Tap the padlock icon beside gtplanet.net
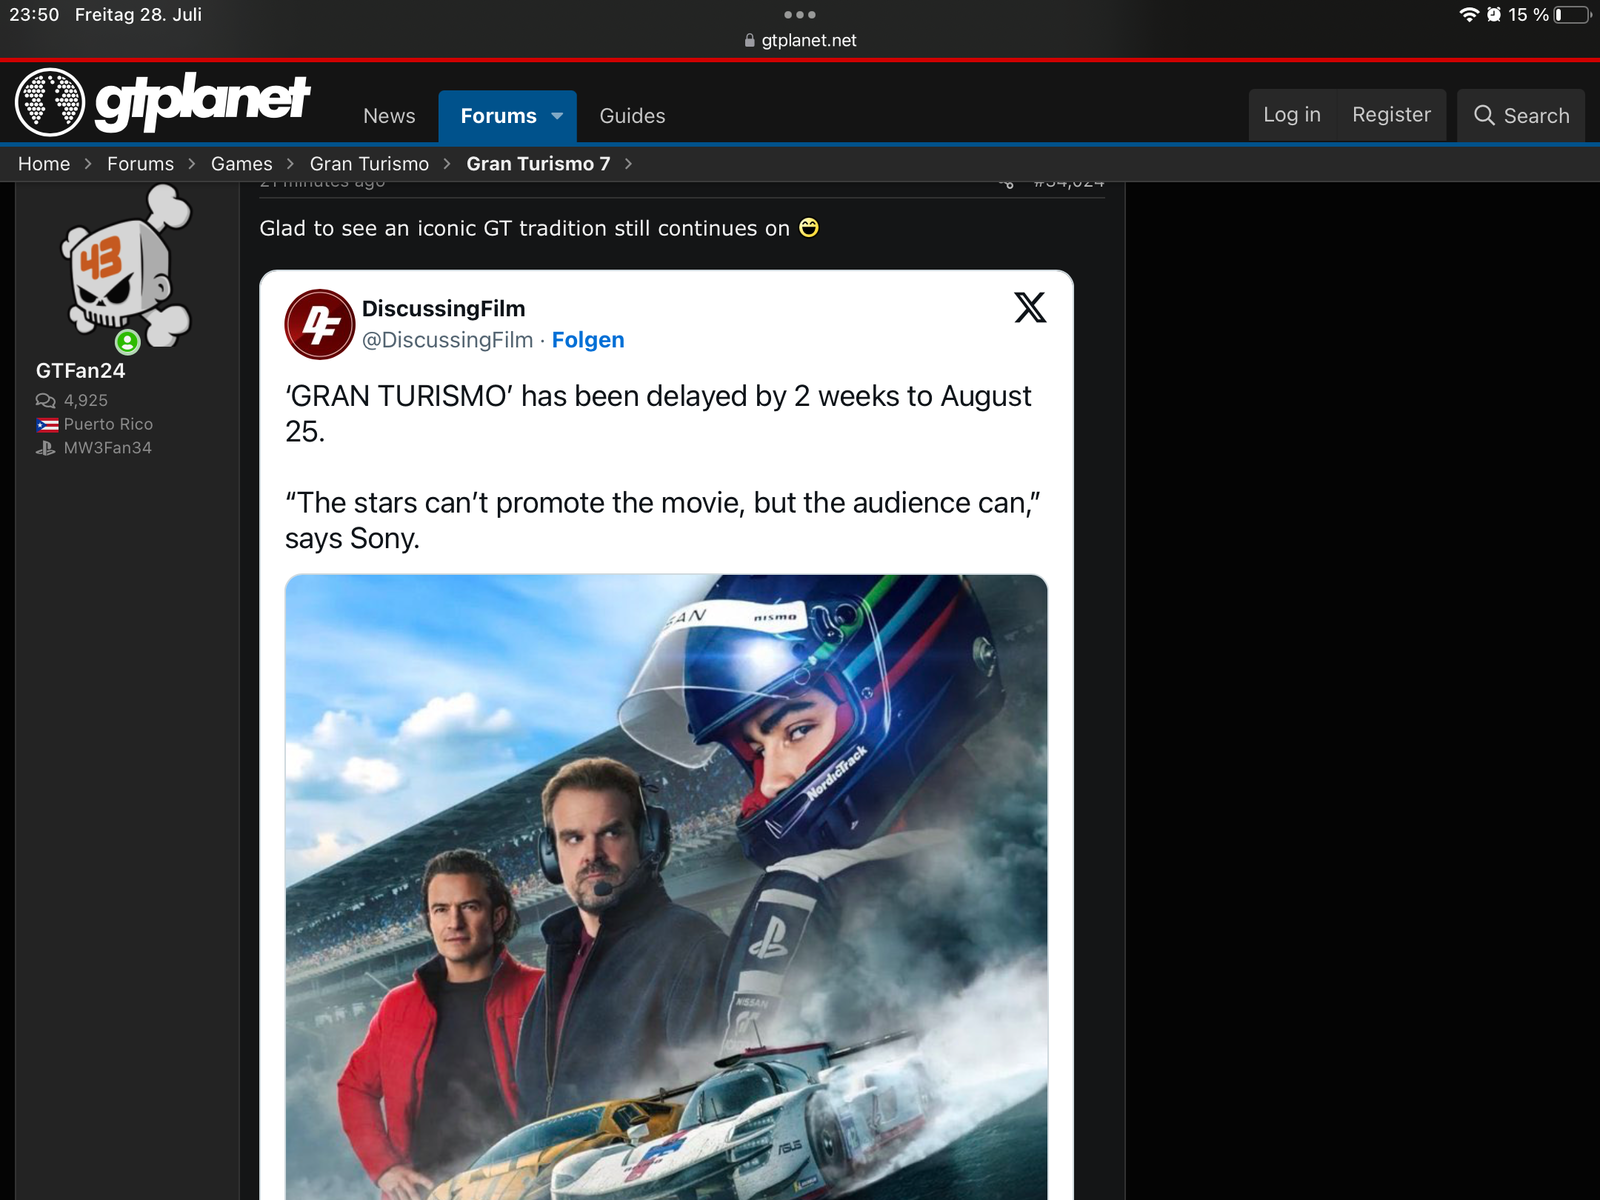Viewport: 1600px width, 1200px height. (750, 40)
